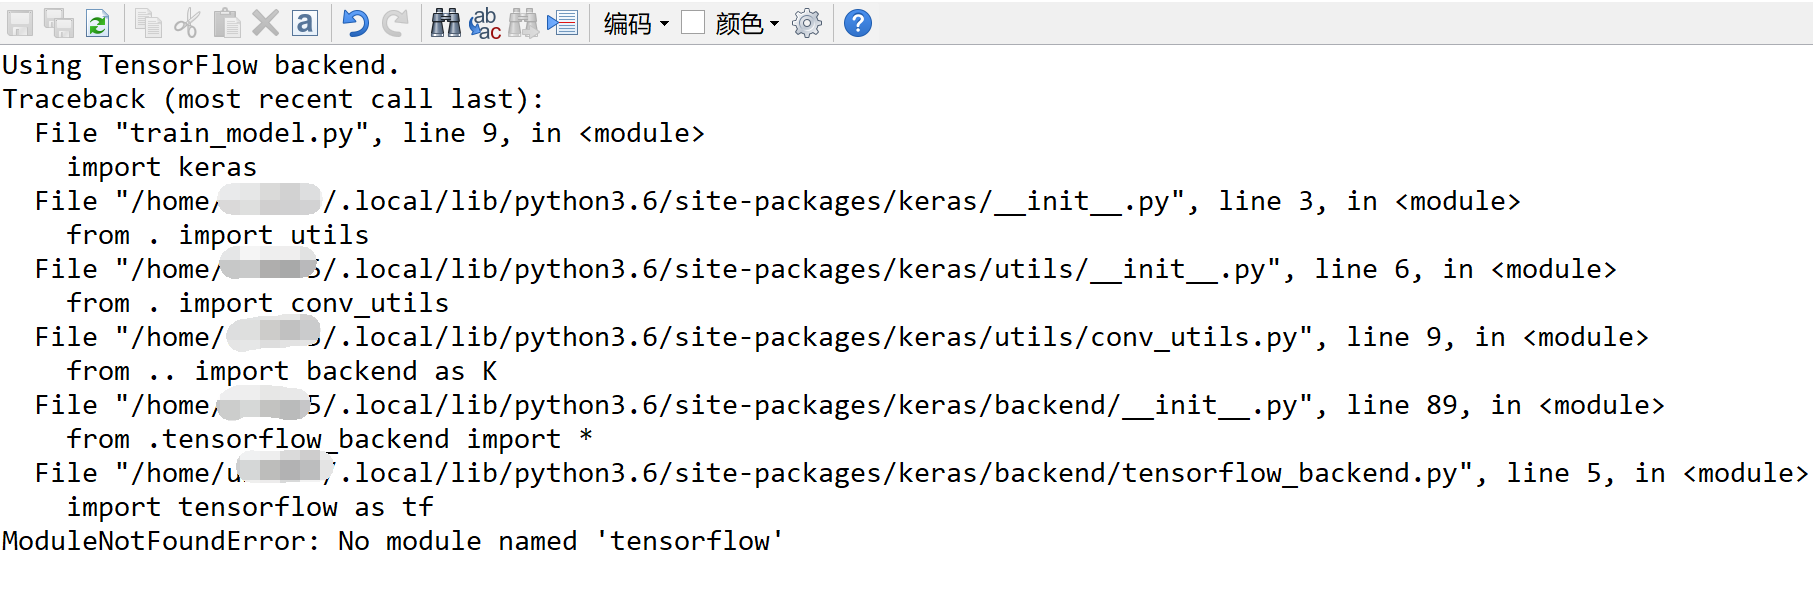Click the X delete icon
The image size is (1813, 602).
(265, 22)
